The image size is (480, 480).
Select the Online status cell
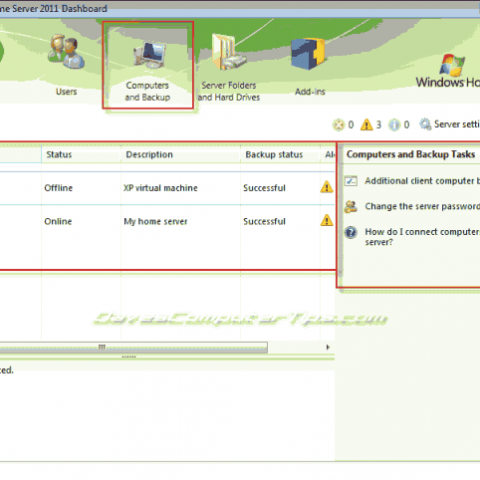tap(58, 221)
